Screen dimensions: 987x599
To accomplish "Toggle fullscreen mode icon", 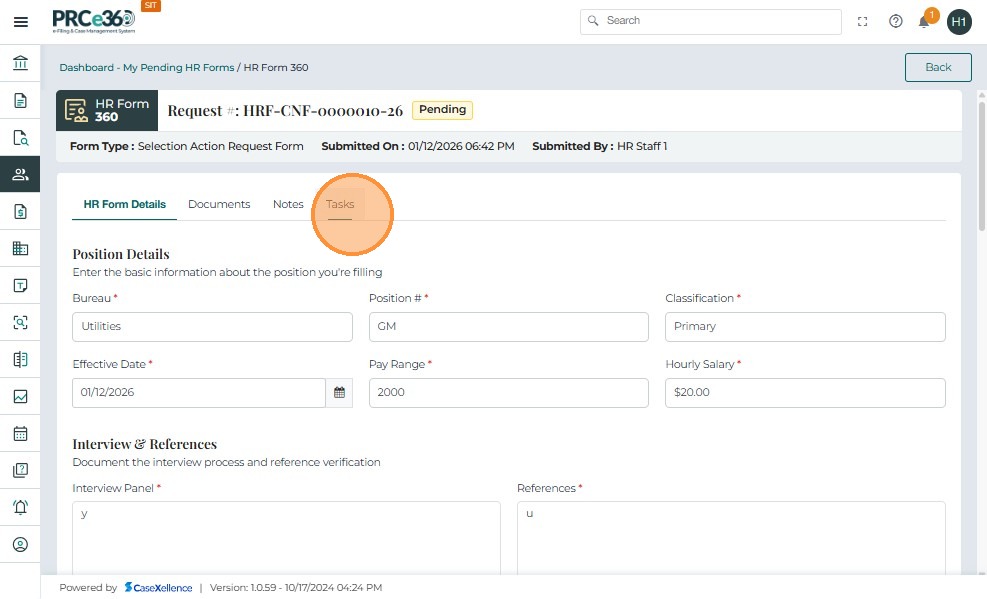I will coord(863,21).
